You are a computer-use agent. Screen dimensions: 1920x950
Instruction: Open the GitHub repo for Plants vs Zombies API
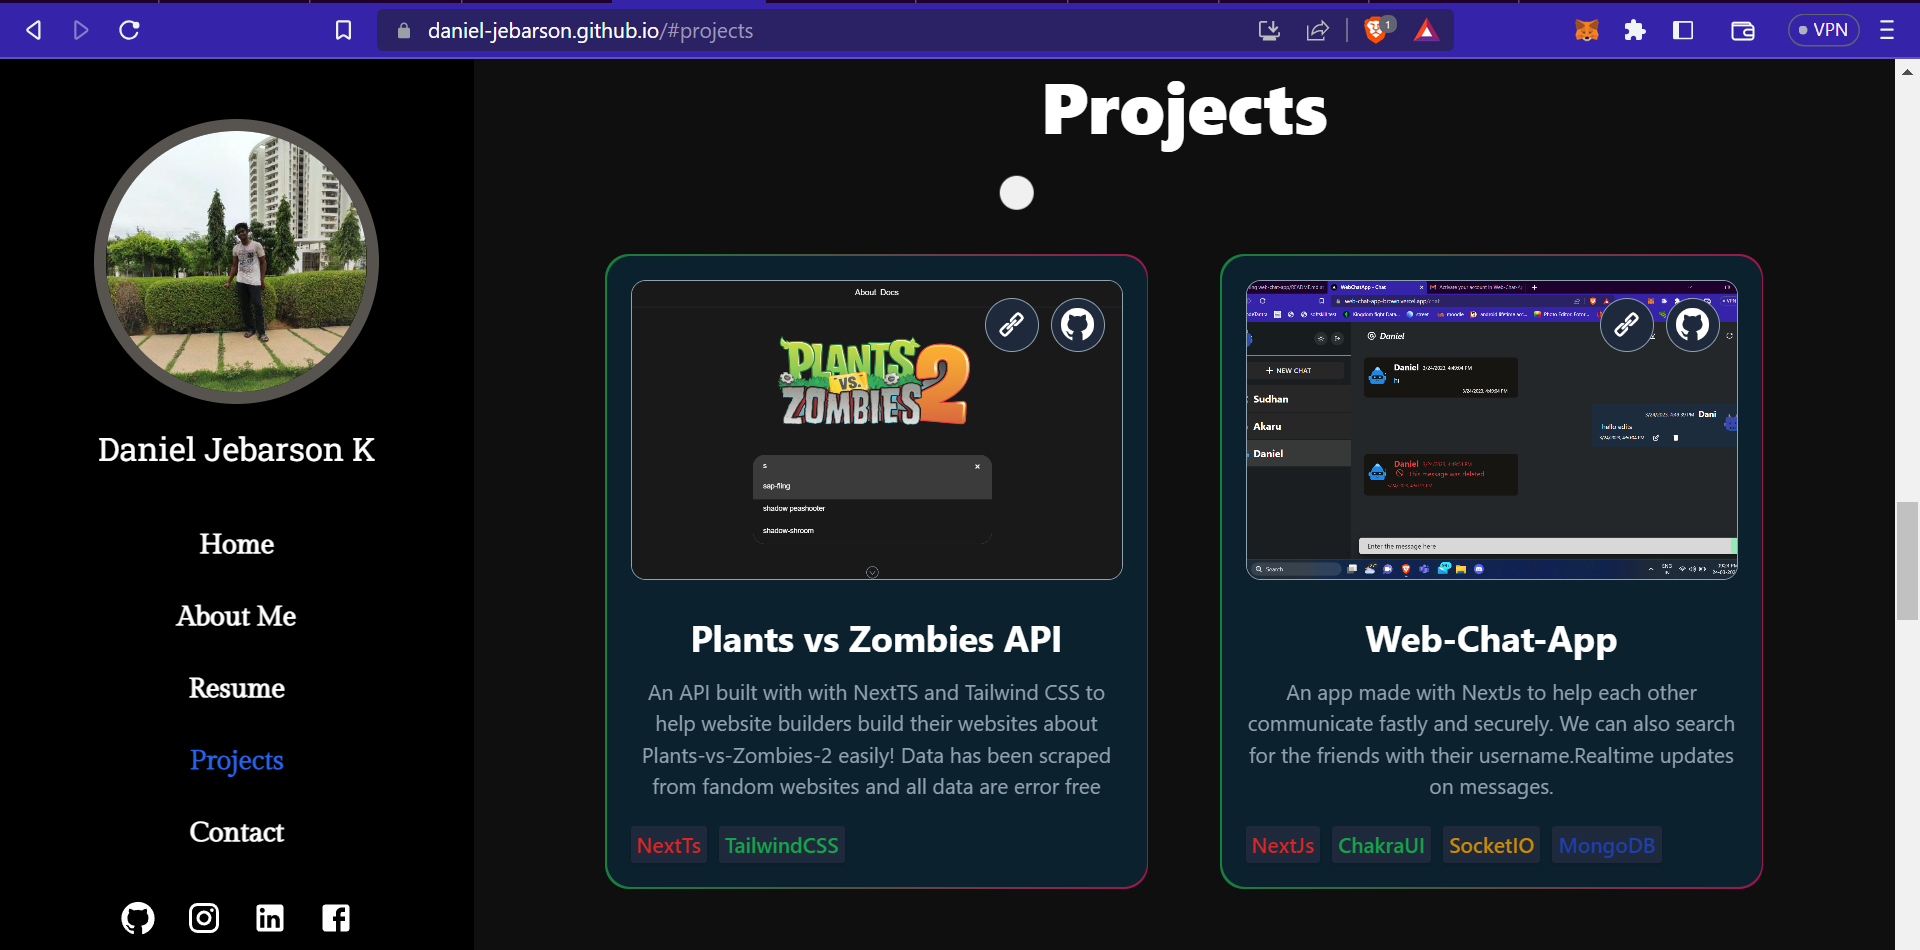pos(1078,325)
